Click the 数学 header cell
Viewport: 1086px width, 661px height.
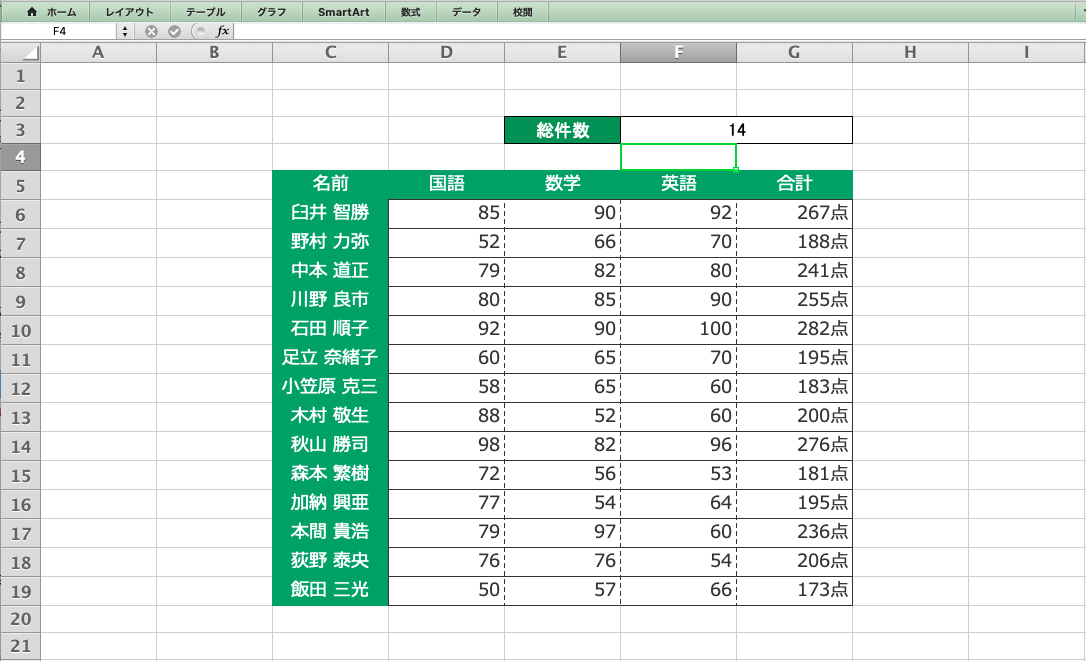point(562,184)
